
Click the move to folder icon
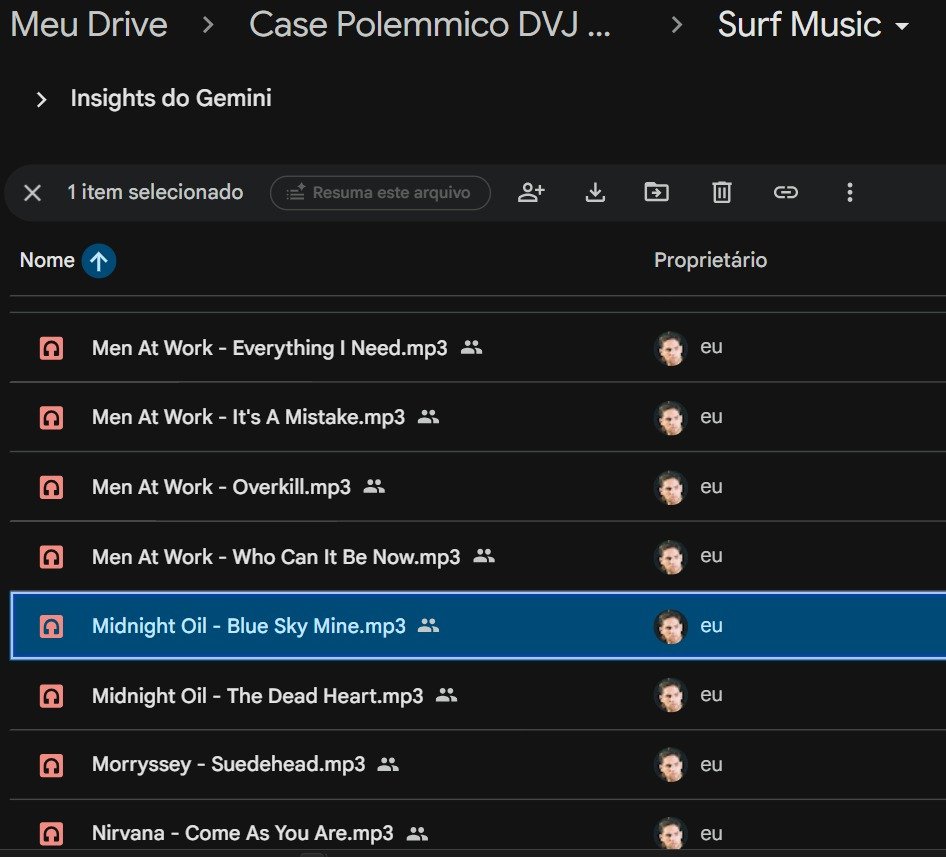point(658,192)
